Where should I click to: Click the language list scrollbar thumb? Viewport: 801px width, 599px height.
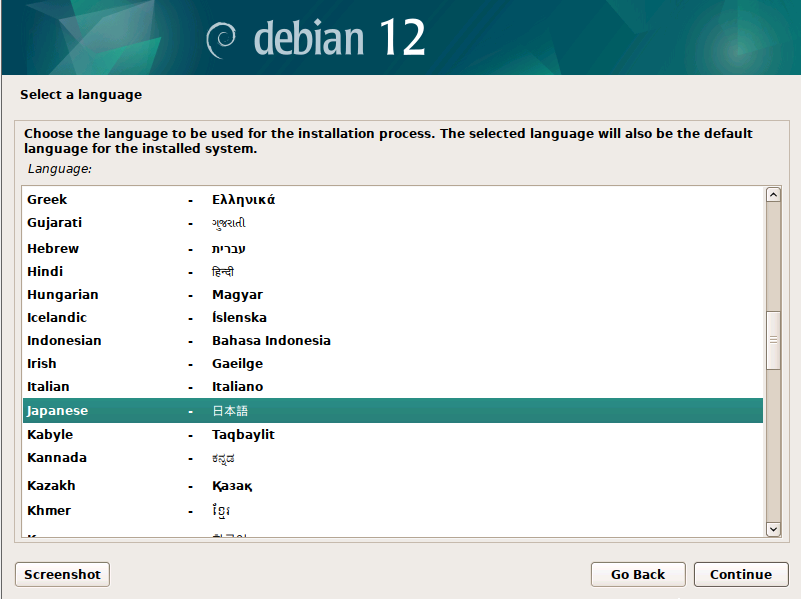pyautogui.click(x=773, y=340)
